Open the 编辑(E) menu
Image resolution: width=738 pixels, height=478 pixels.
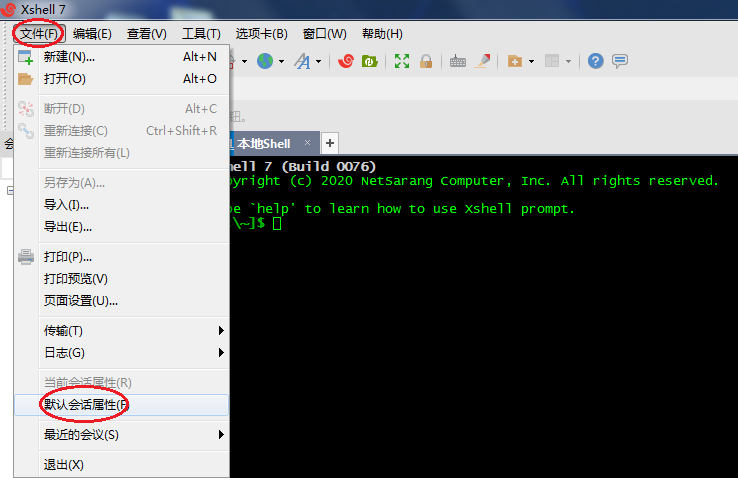point(92,34)
